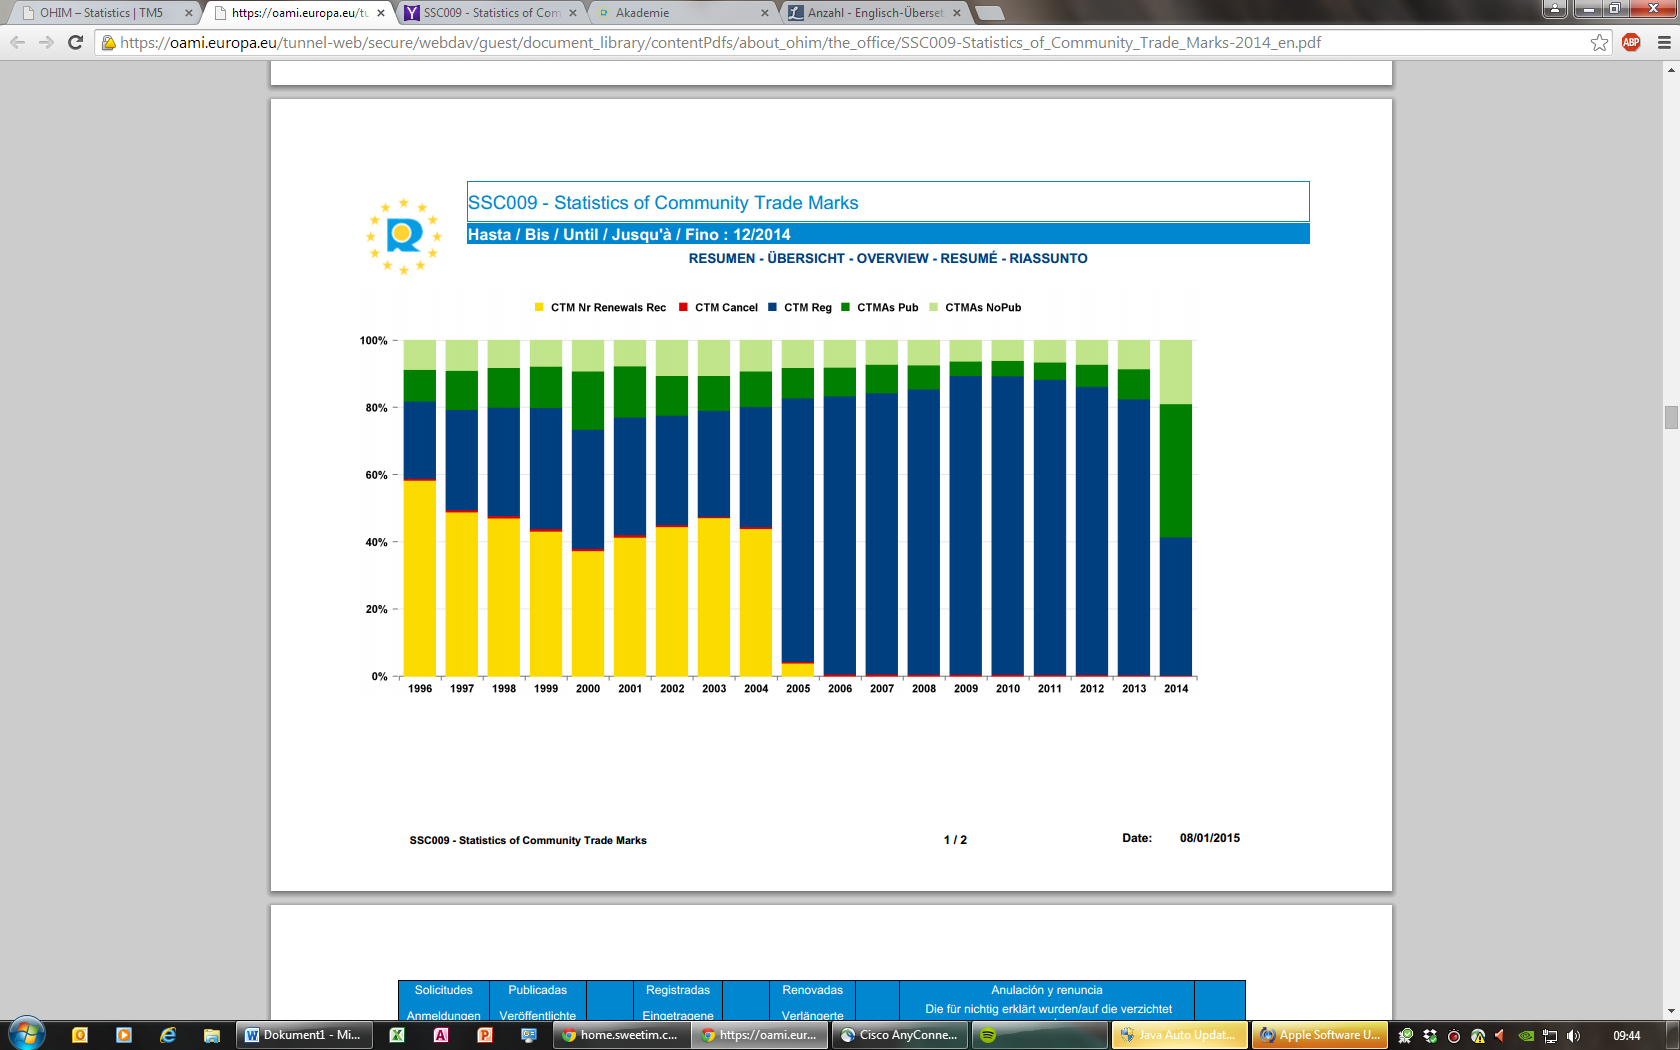Switch to the https://oami.eur... taskbar button

pos(759,1035)
